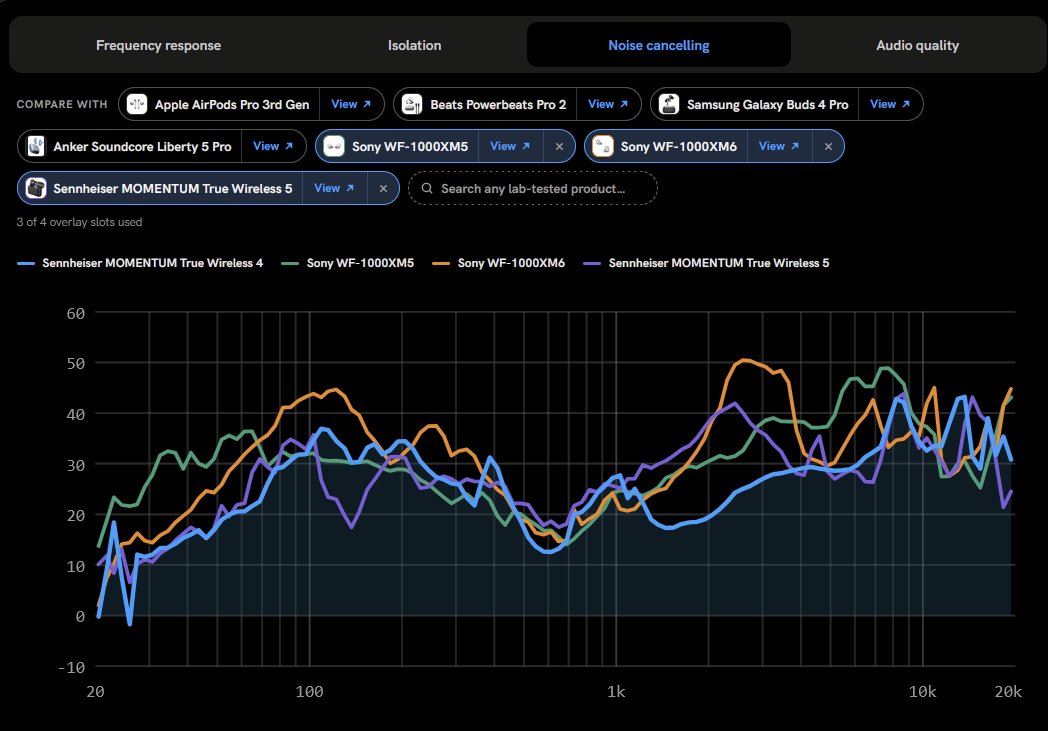Screen dimensions: 1048x731
Task: View Samsung Galaxy Buds 4 Pro page
Action: (890, 104)
